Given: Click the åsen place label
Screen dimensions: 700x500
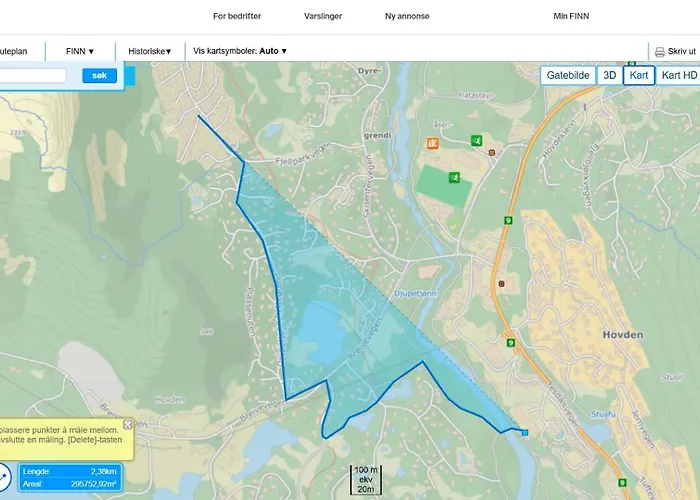Looking at the screenshot, I should click(442, 125).
